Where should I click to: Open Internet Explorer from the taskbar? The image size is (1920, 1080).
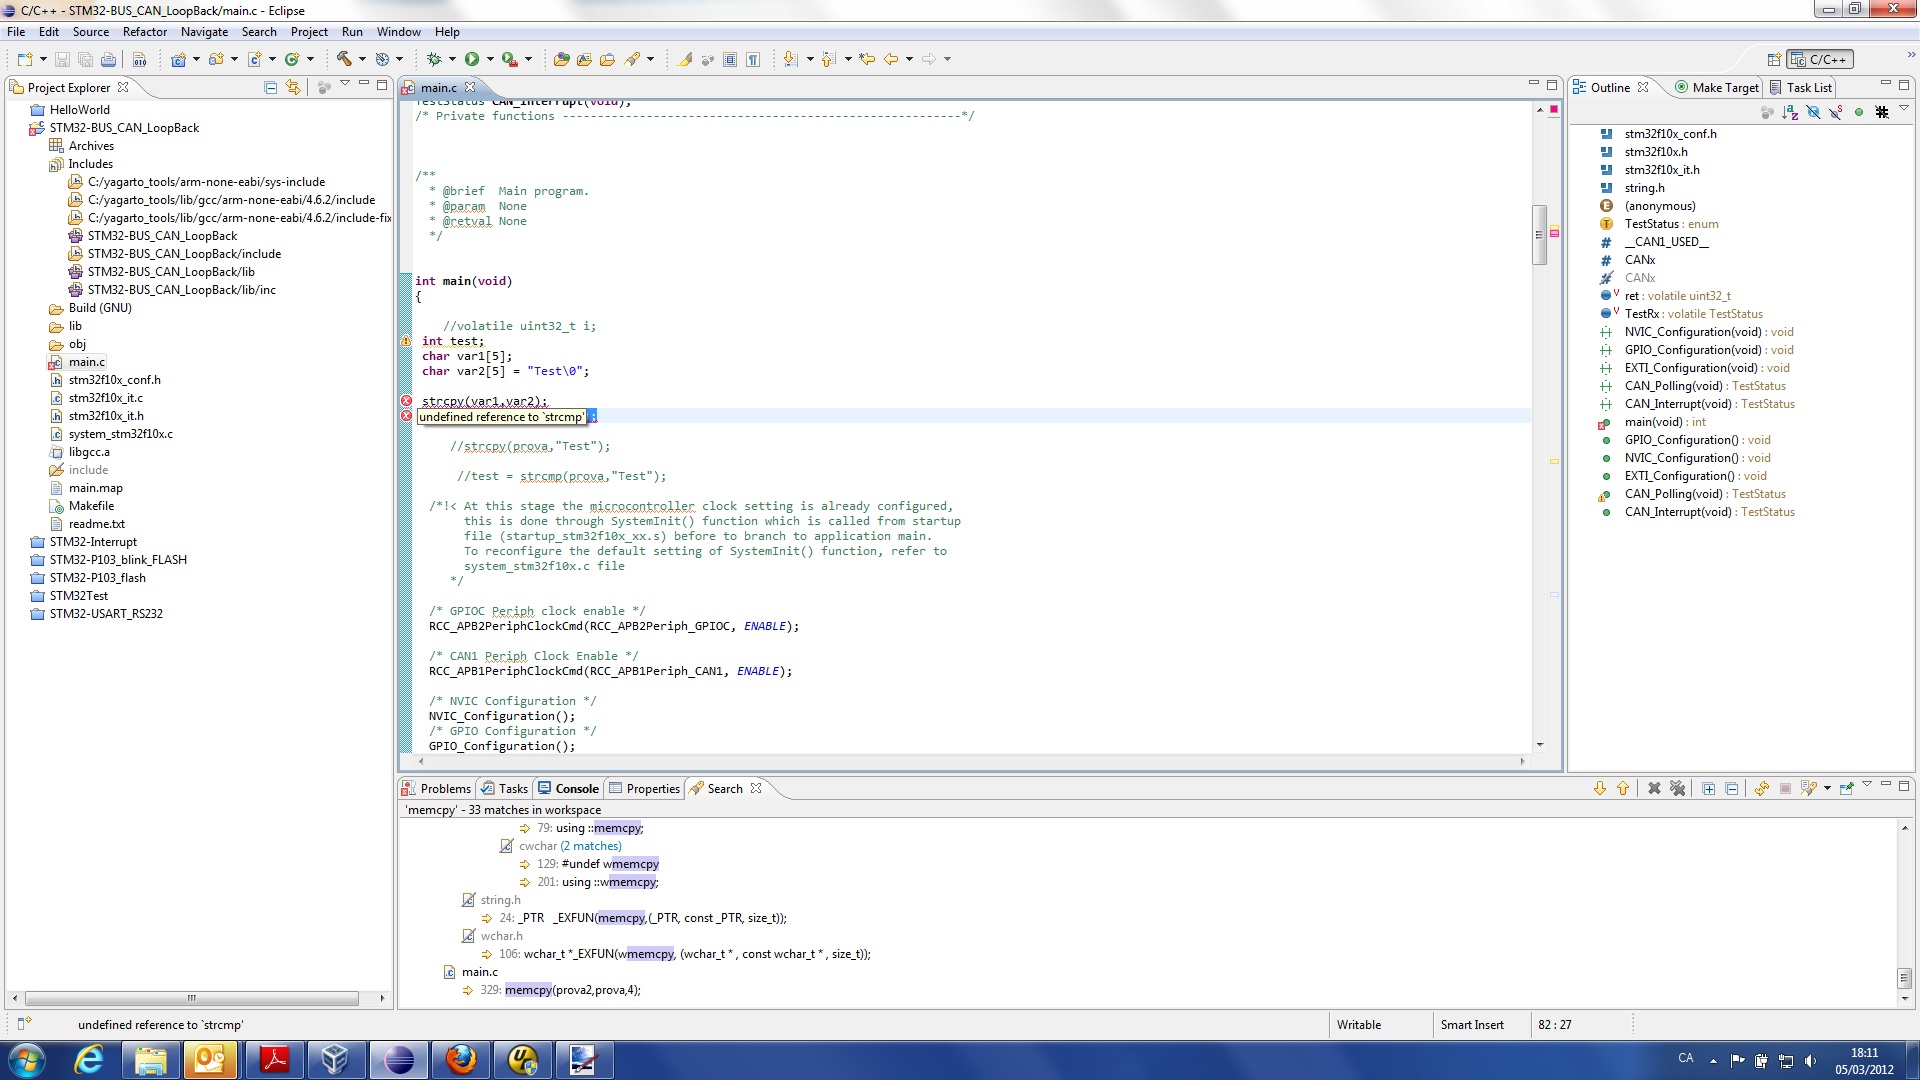pyautogui.click(x=89, y=1060)
